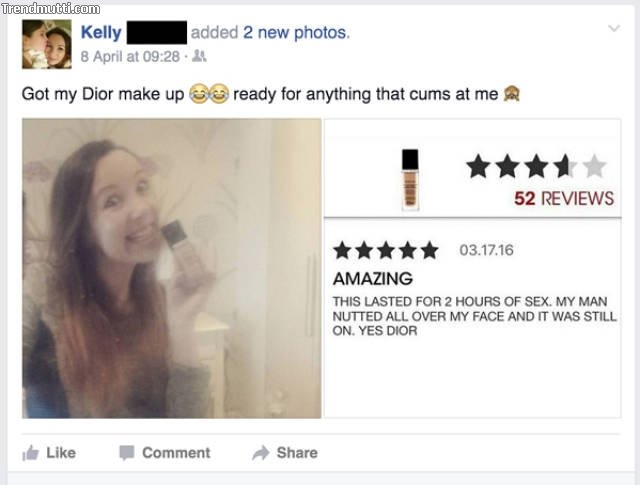The width and height of the screenshot is (640, 485).
Task: Click the friends audience icon beside timestamp
Action: pyautogui.click(x=199, y=56)
